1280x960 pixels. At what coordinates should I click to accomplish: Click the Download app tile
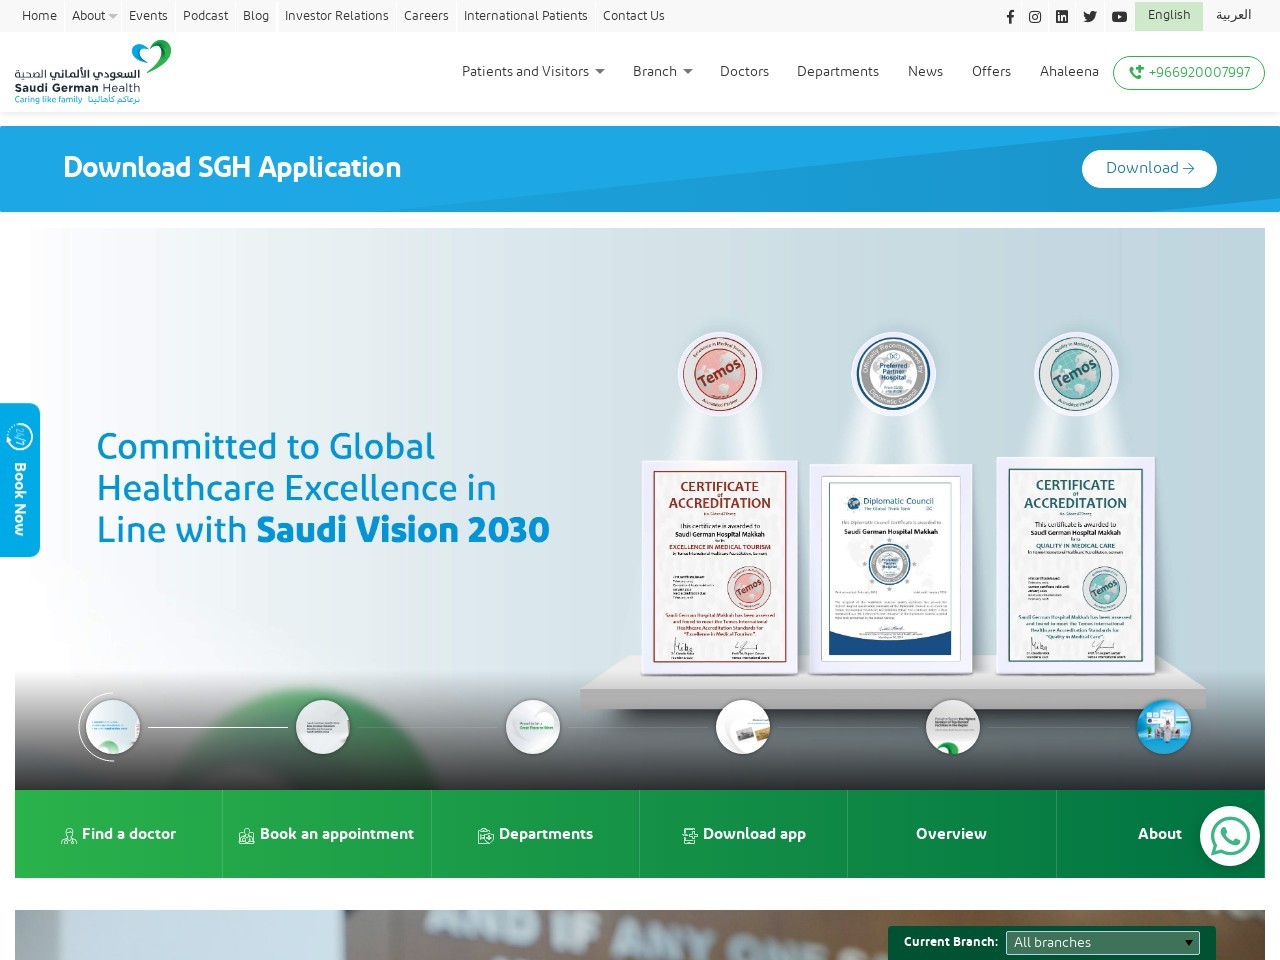(x=744, y=834)
